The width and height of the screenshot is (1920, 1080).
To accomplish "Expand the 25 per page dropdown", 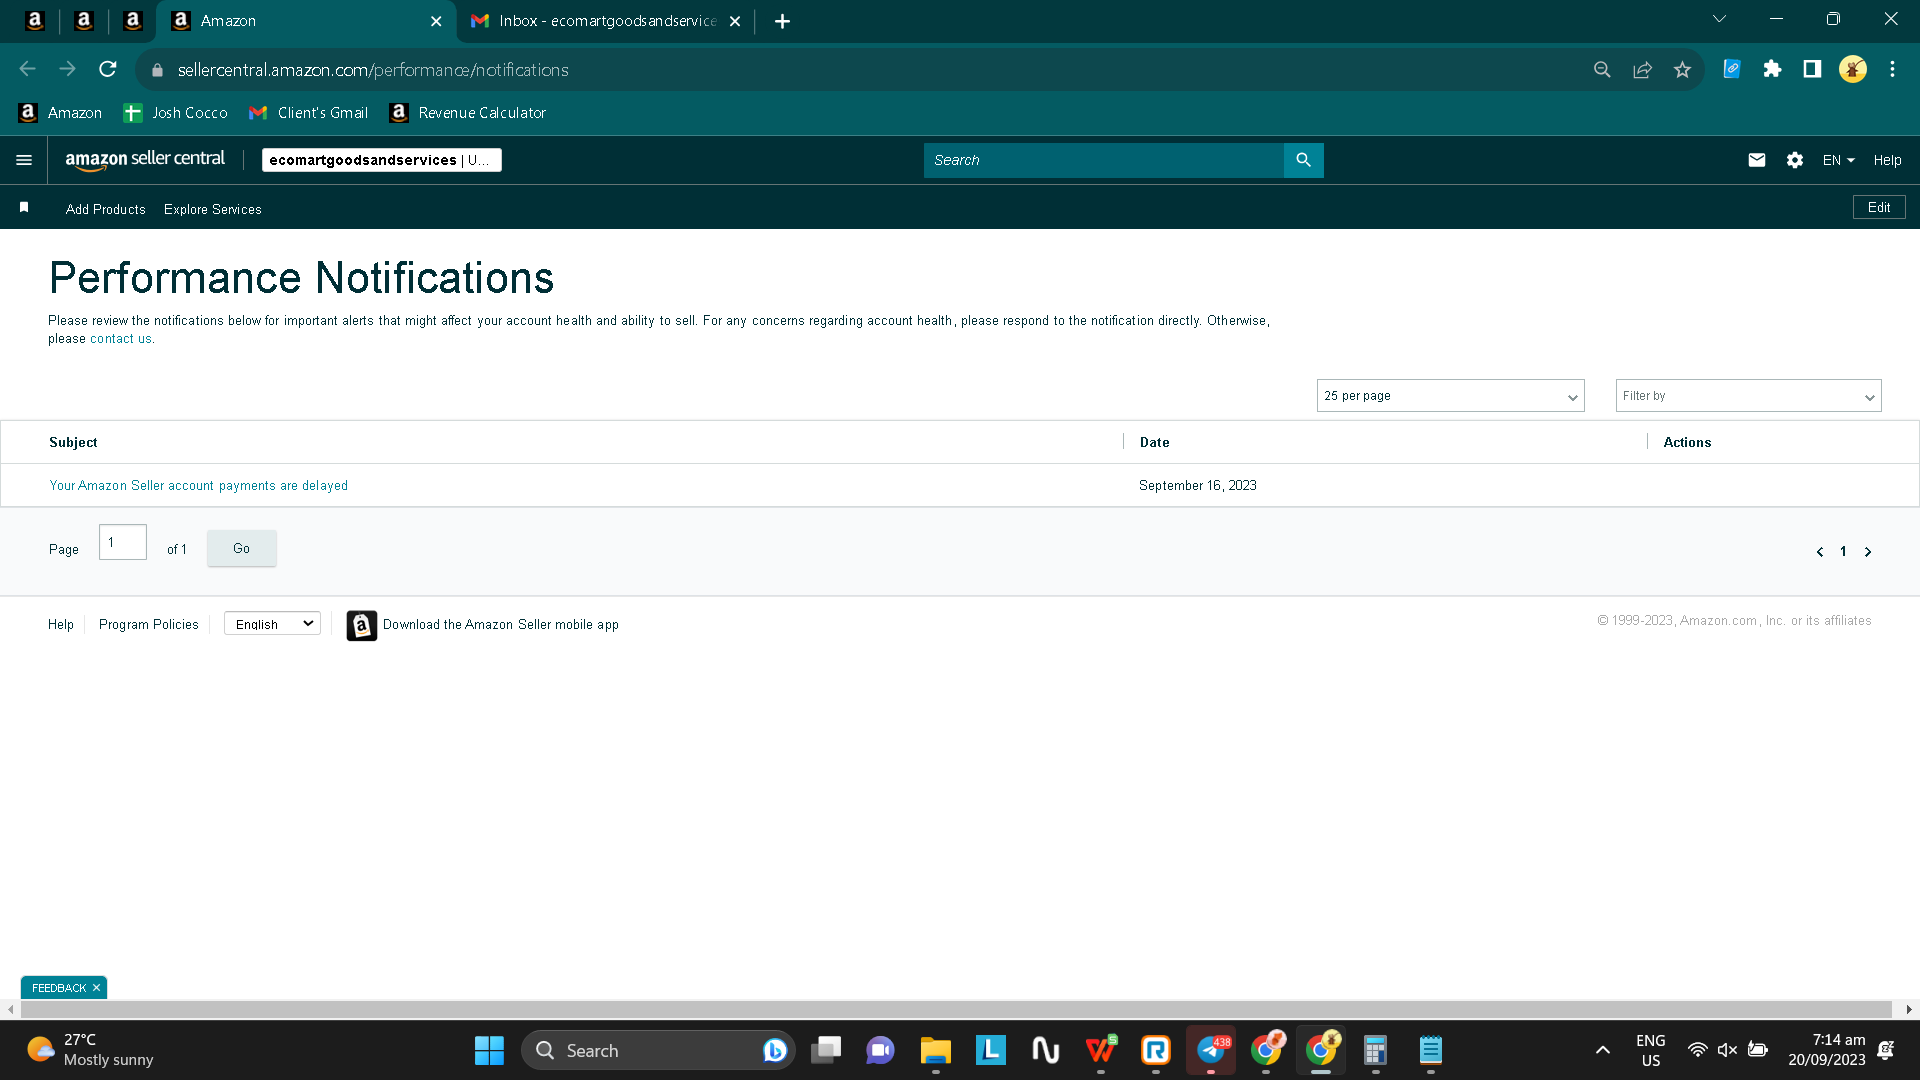I will coord(1450,396).
